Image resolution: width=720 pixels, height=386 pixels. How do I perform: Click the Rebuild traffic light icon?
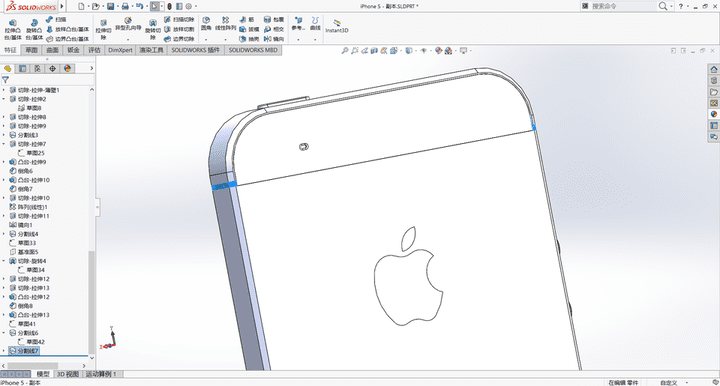[169, 6]
